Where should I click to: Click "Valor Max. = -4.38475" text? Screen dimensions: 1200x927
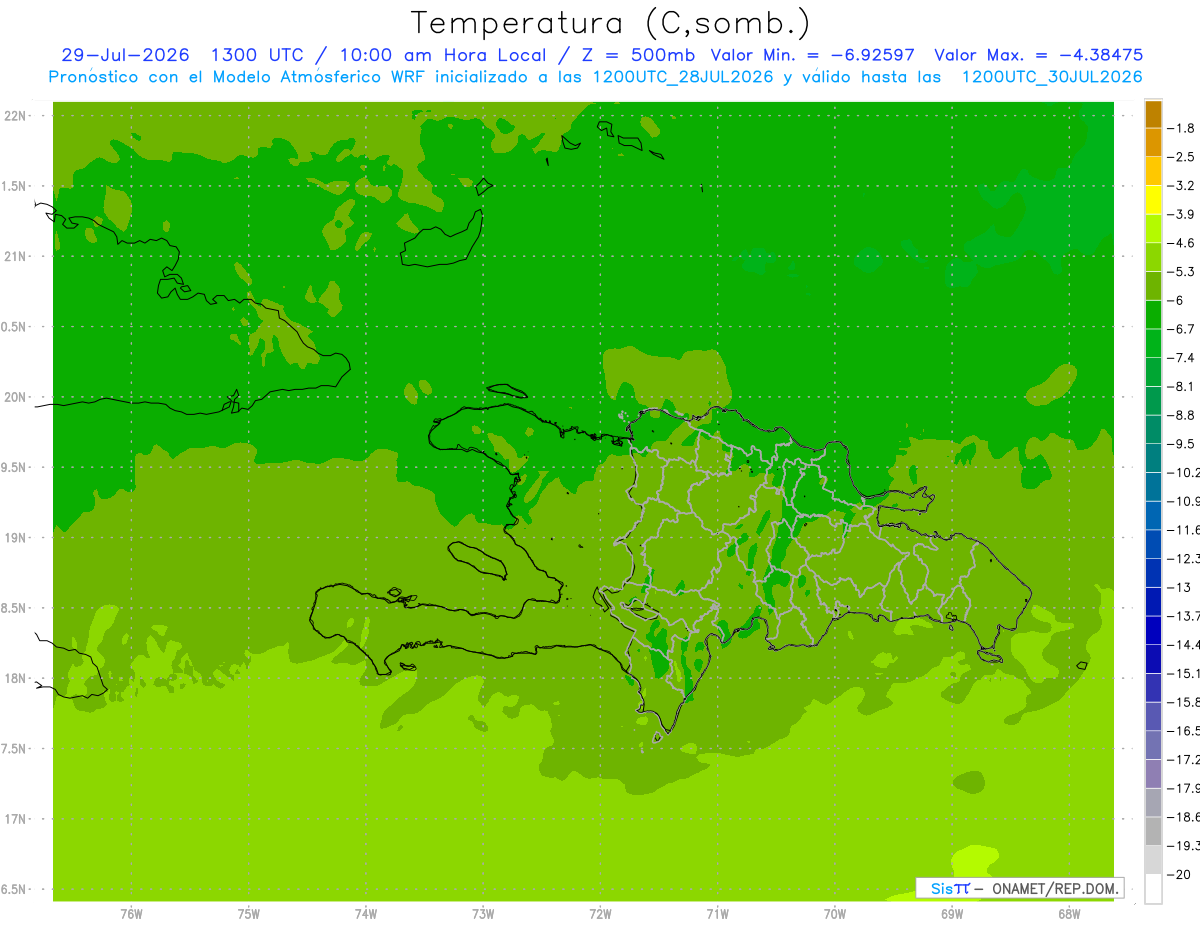click(1040, 55)
